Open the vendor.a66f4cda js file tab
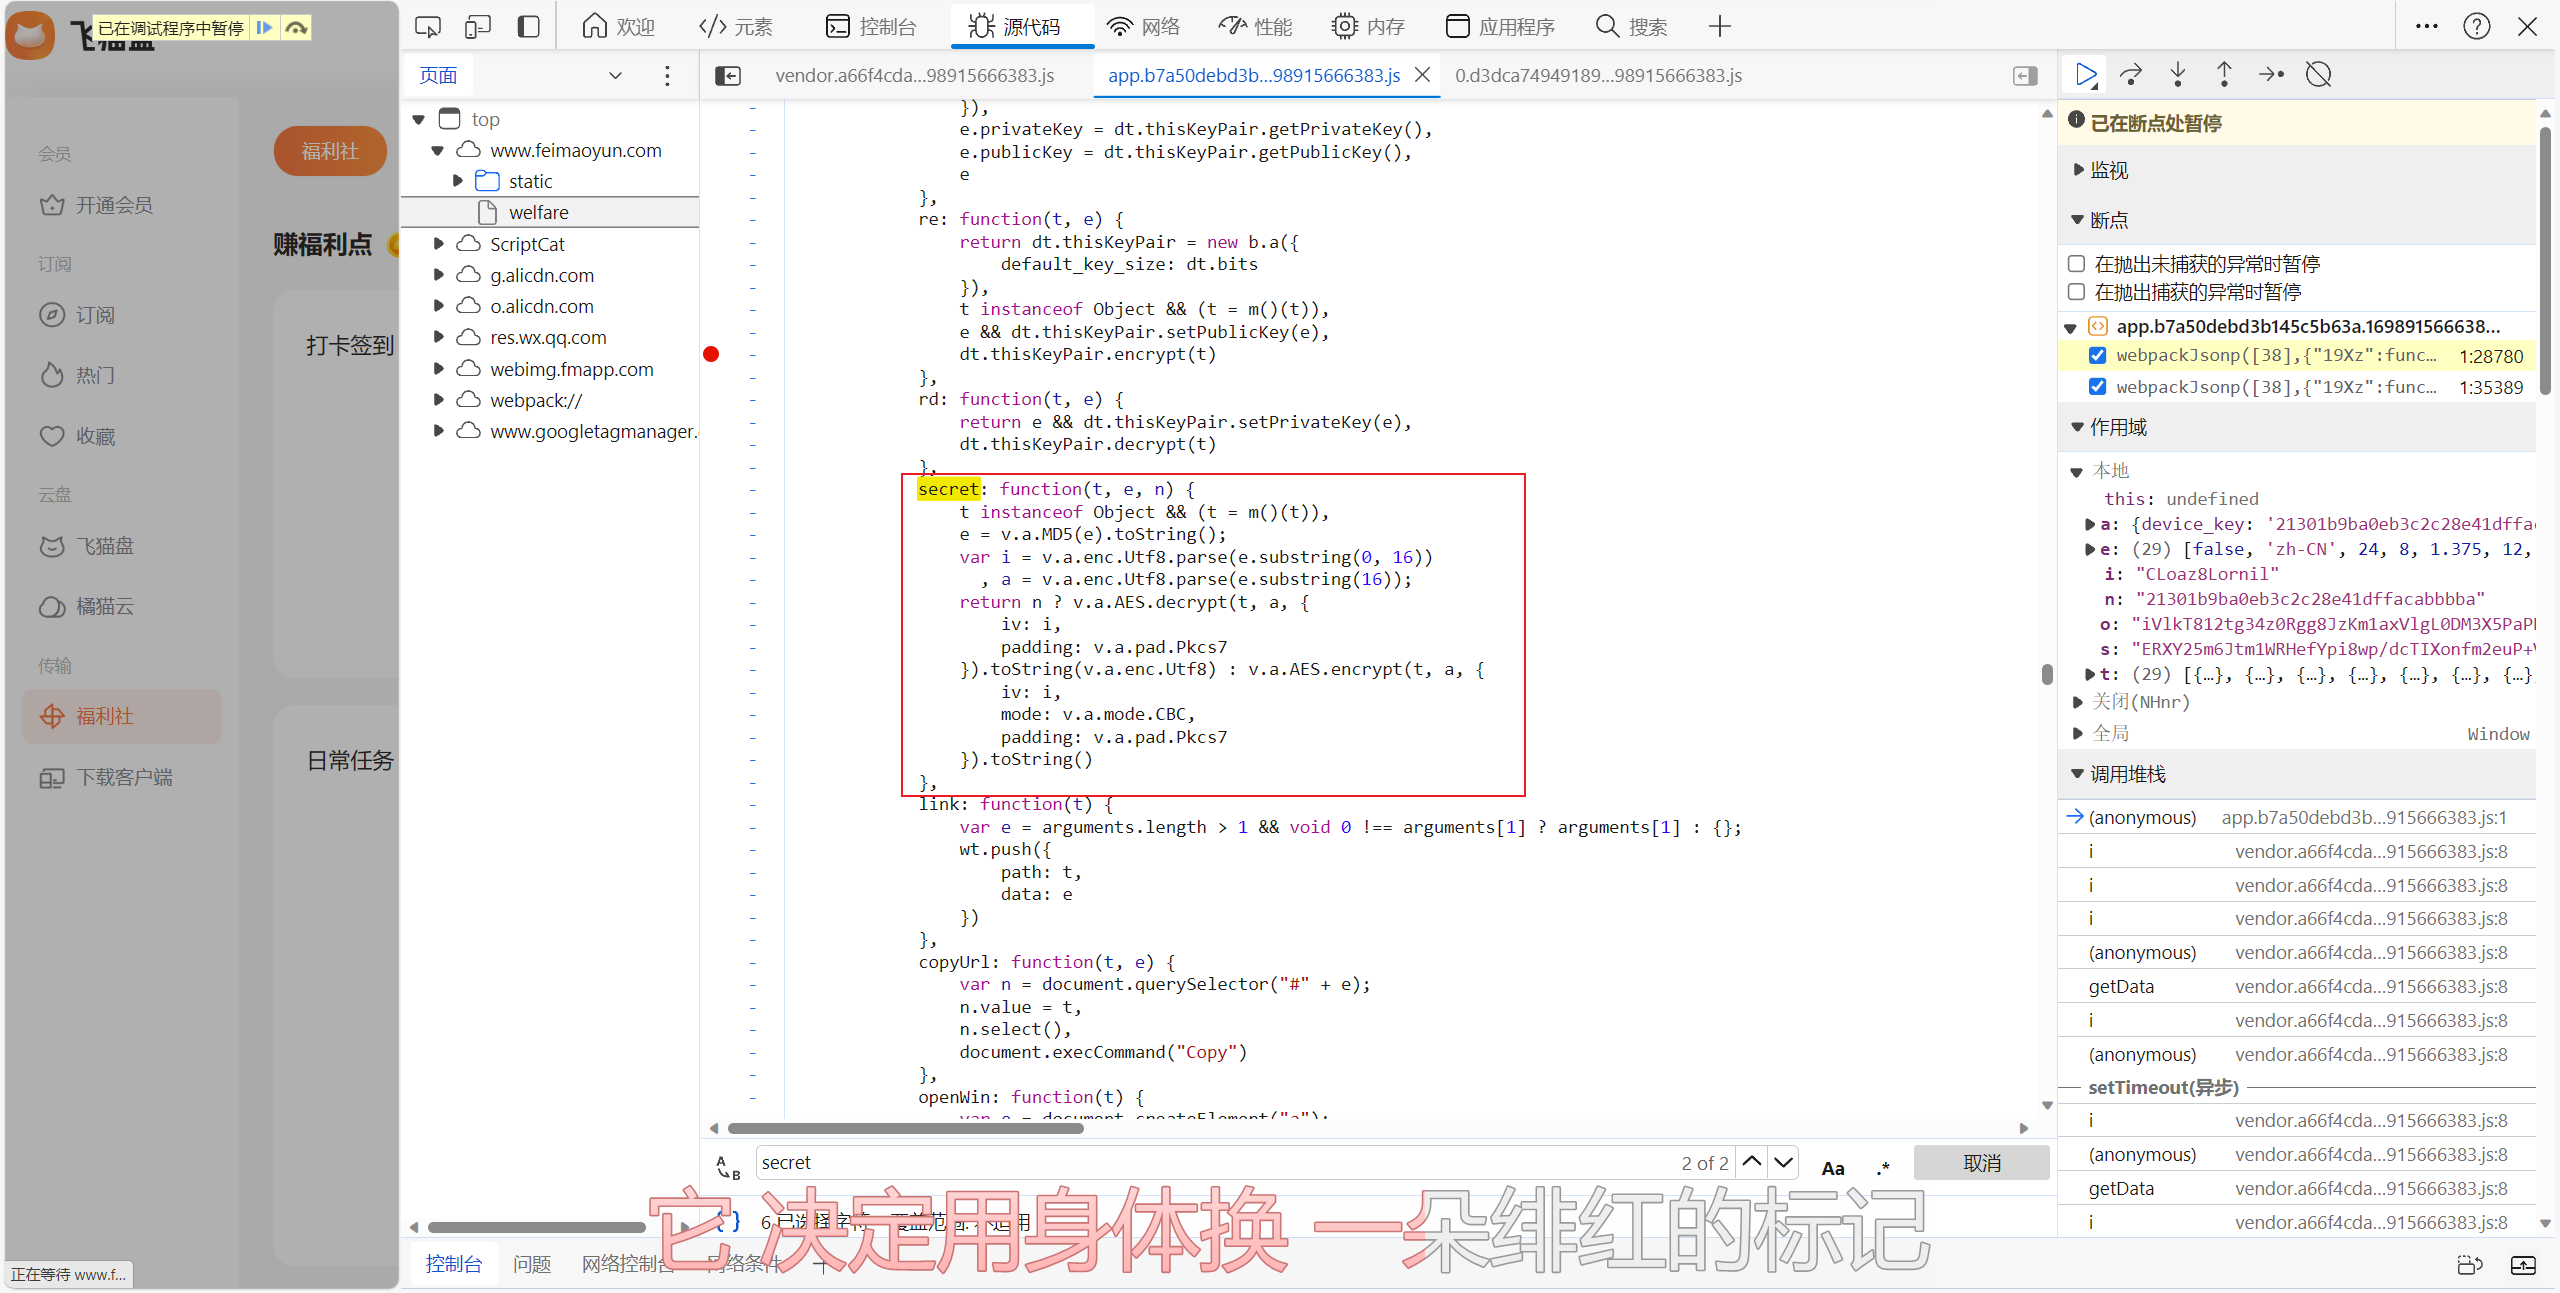Screen dimensions: 2560x1293 click(x=914, y=76)
